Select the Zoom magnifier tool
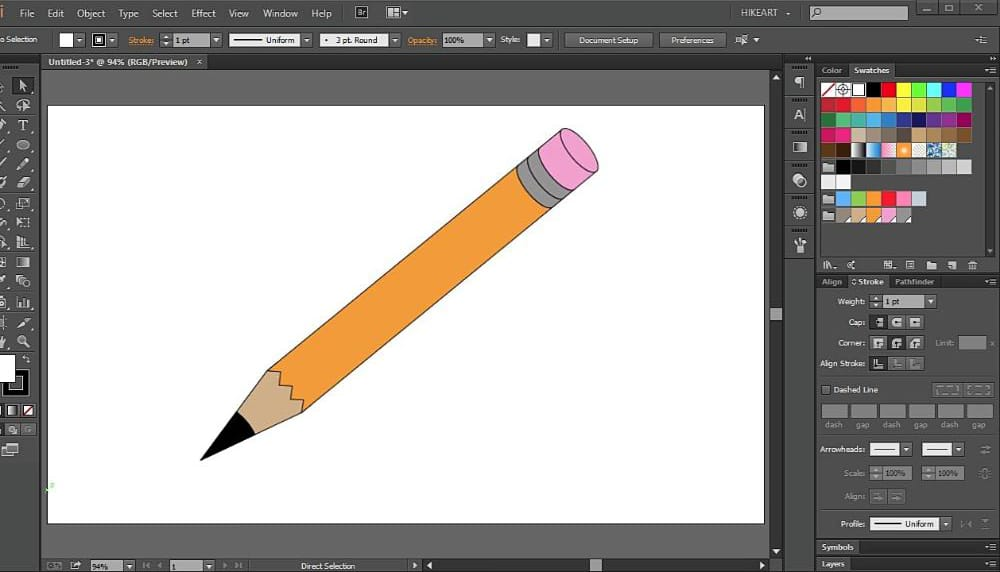Image resolution: width=1000 pixels, height=572 pixels. pos(23,341)
